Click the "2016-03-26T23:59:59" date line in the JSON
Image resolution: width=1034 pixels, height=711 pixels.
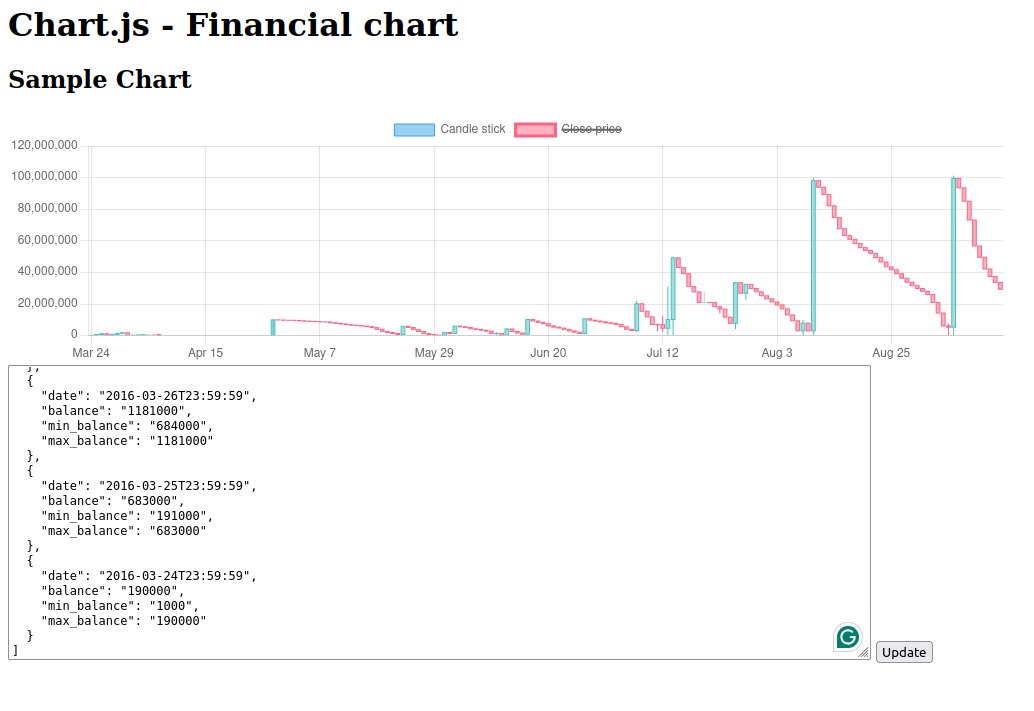click(148, 396)
